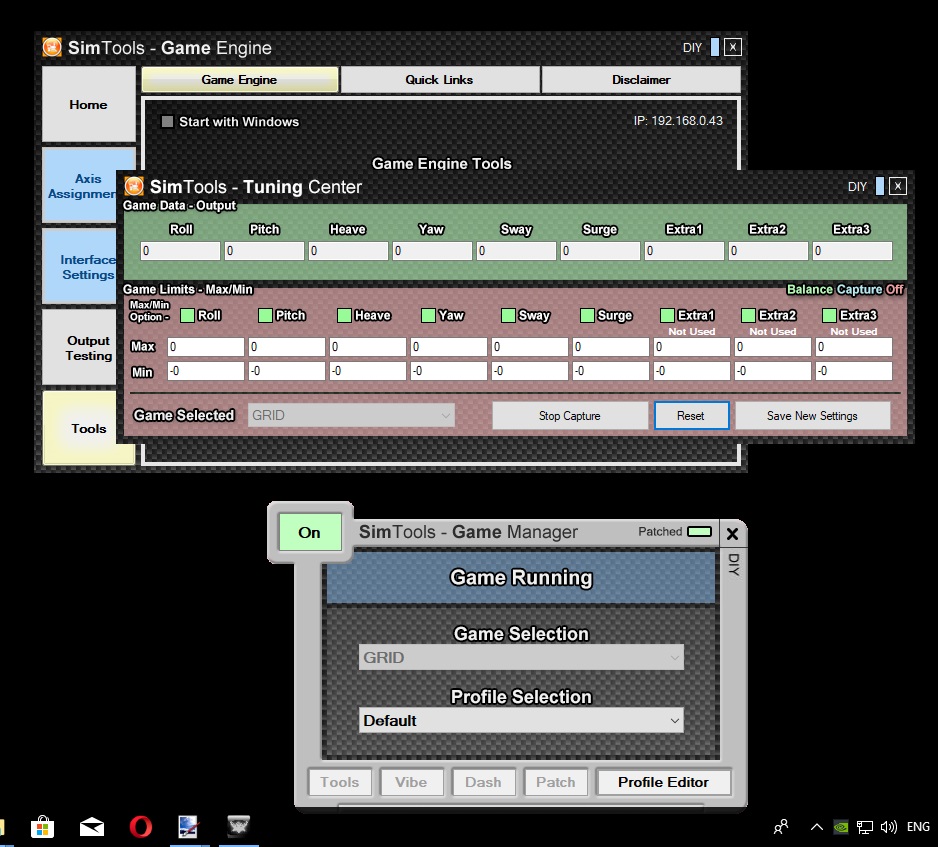The height and width of the screenshot is (847, 938).
Task: Open the SimTools Game Manager taskbar icon
Action: tap(239, 826)
